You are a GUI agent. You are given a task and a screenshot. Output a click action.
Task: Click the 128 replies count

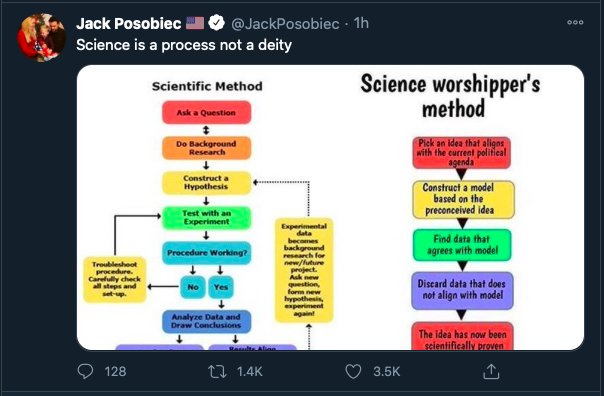point(115,371)
